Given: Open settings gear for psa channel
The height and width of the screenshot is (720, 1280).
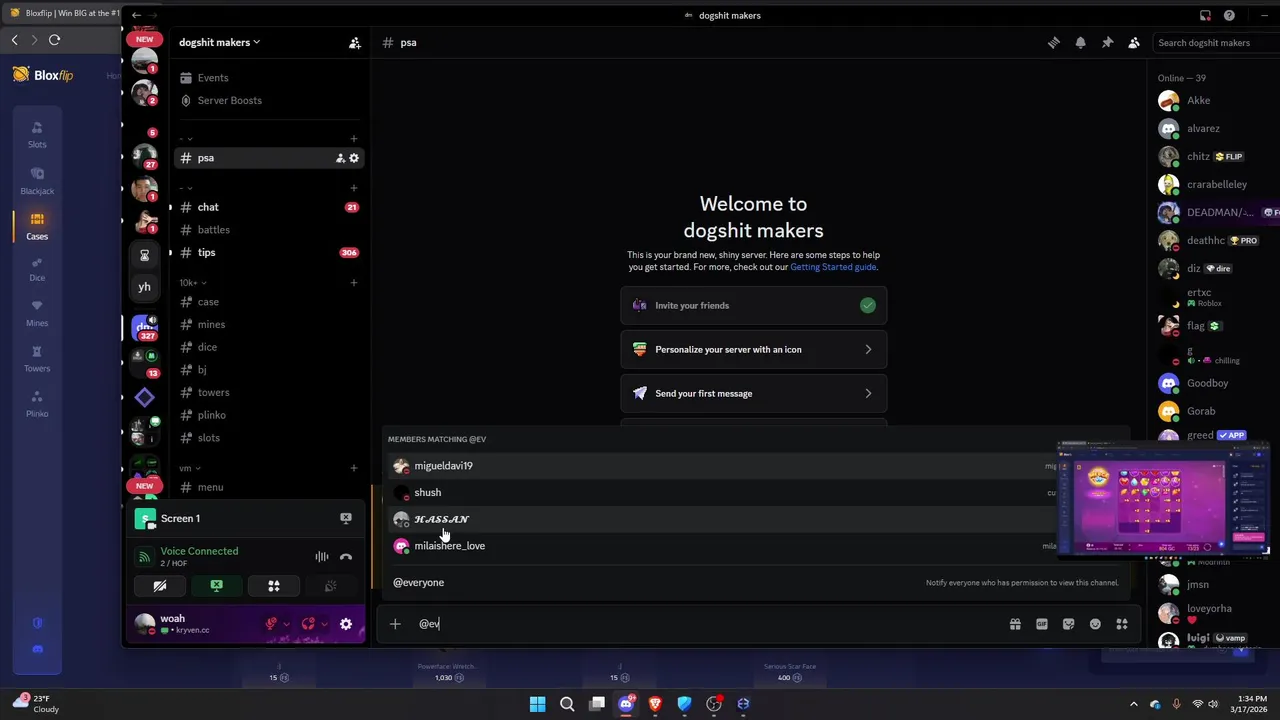Looking at the screenshot, I should [354, 158].
